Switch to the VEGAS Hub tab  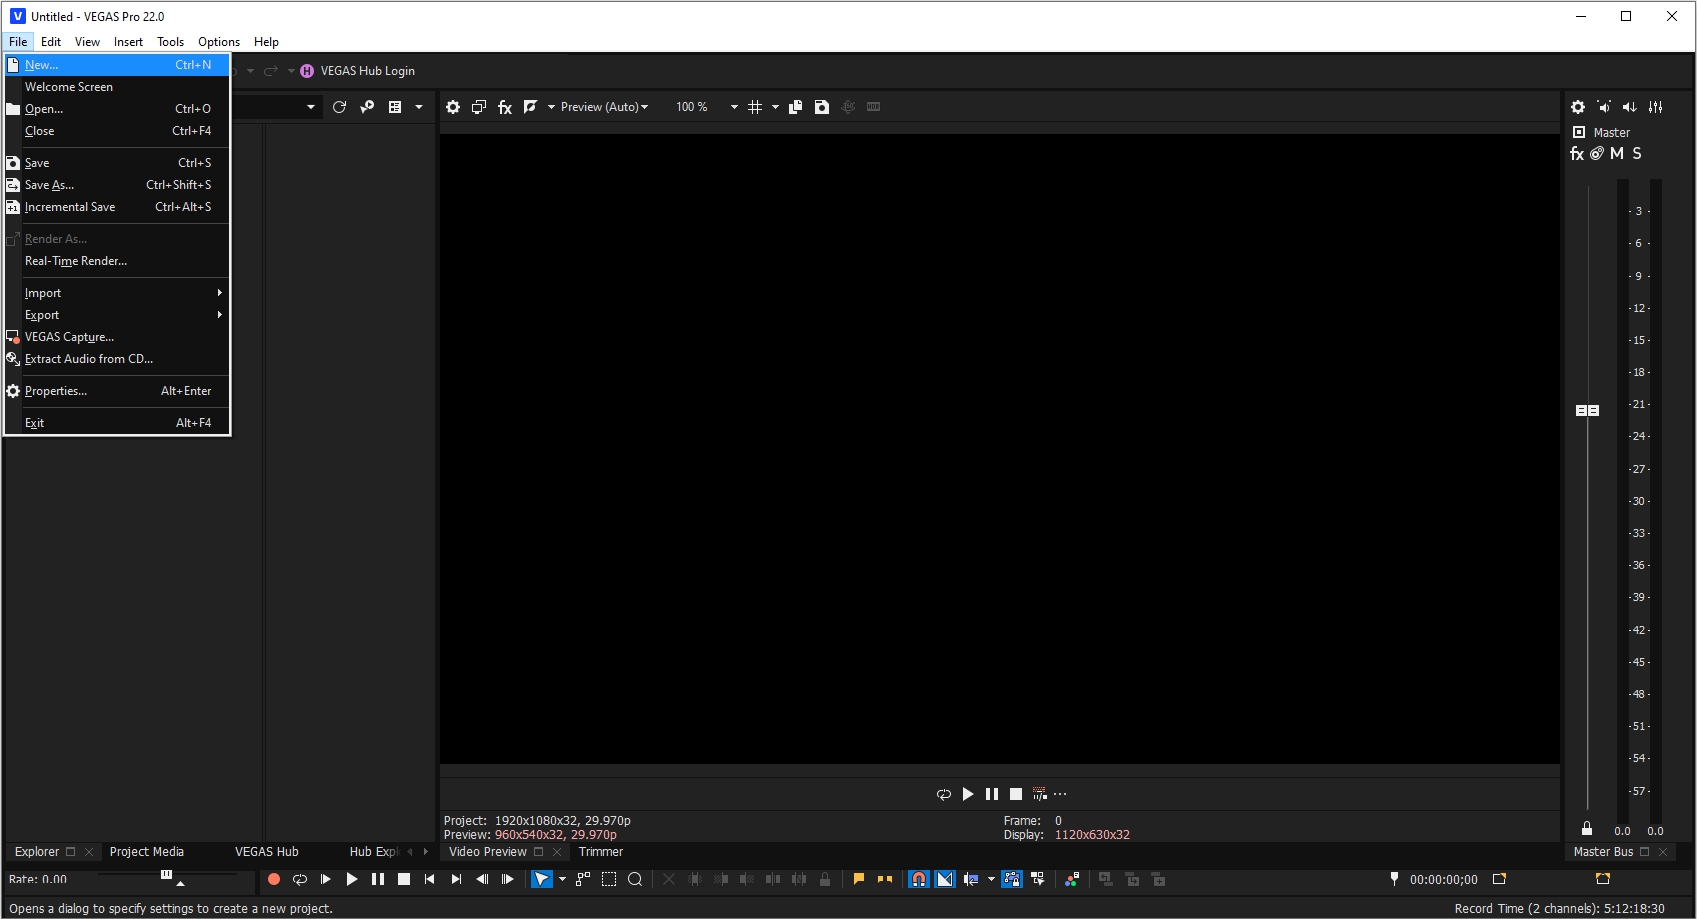point(267,852)
